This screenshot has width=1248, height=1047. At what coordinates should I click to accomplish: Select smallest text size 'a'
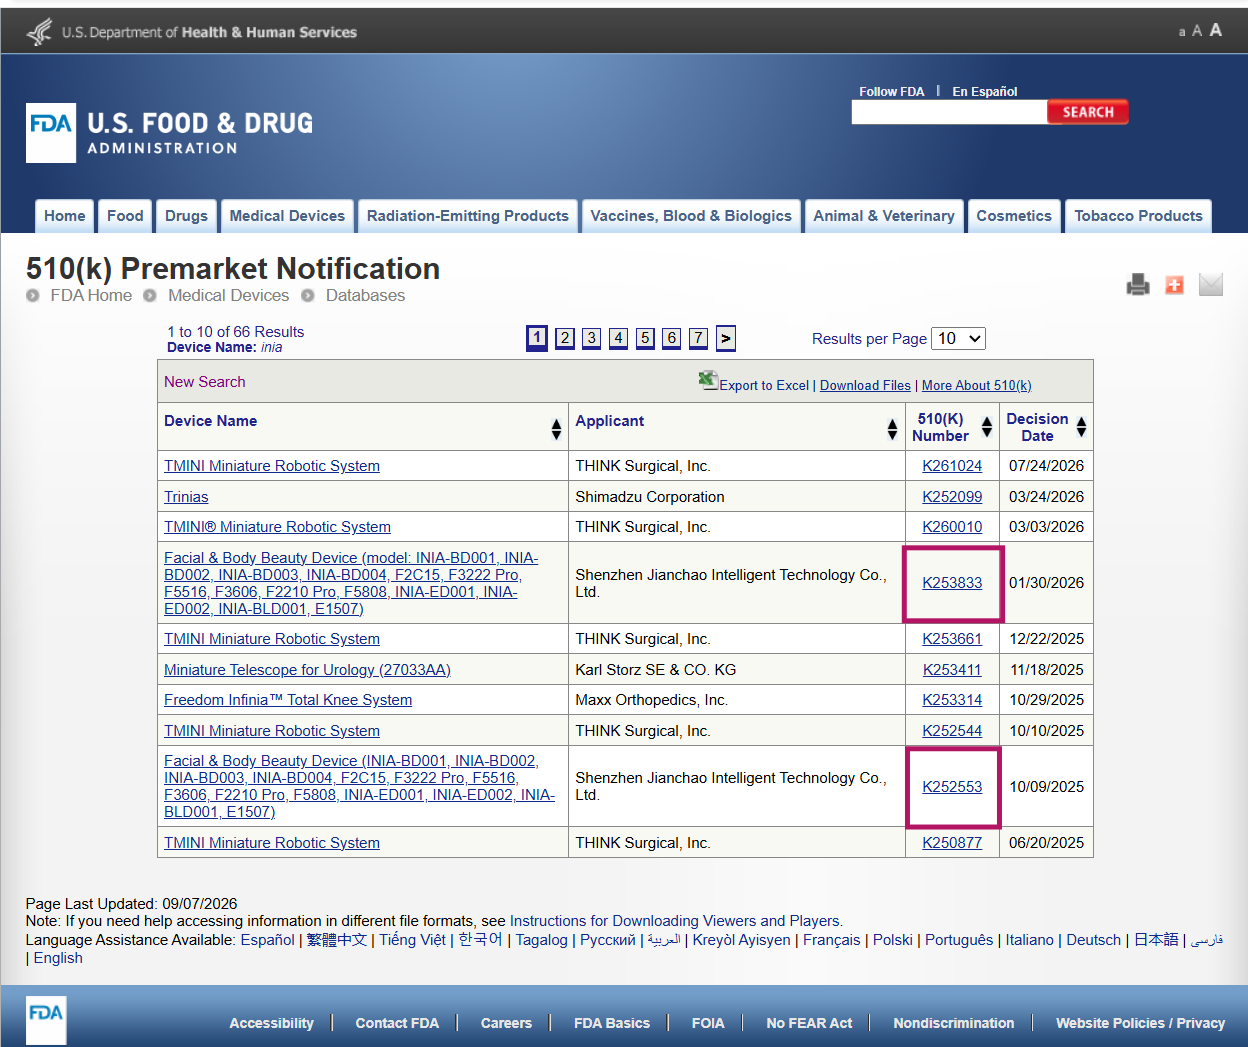(1182, 32)
